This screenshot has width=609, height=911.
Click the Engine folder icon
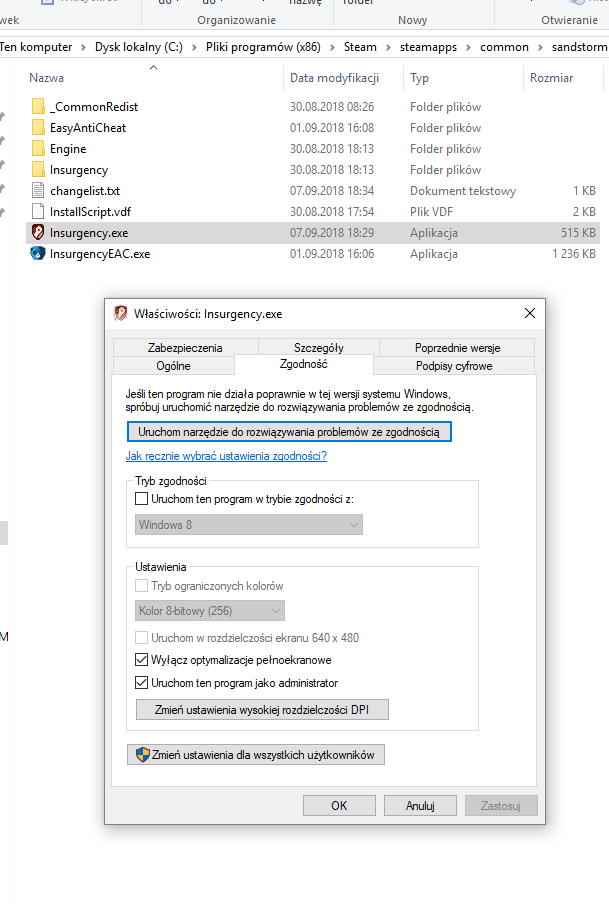click(x=38, y=149)
